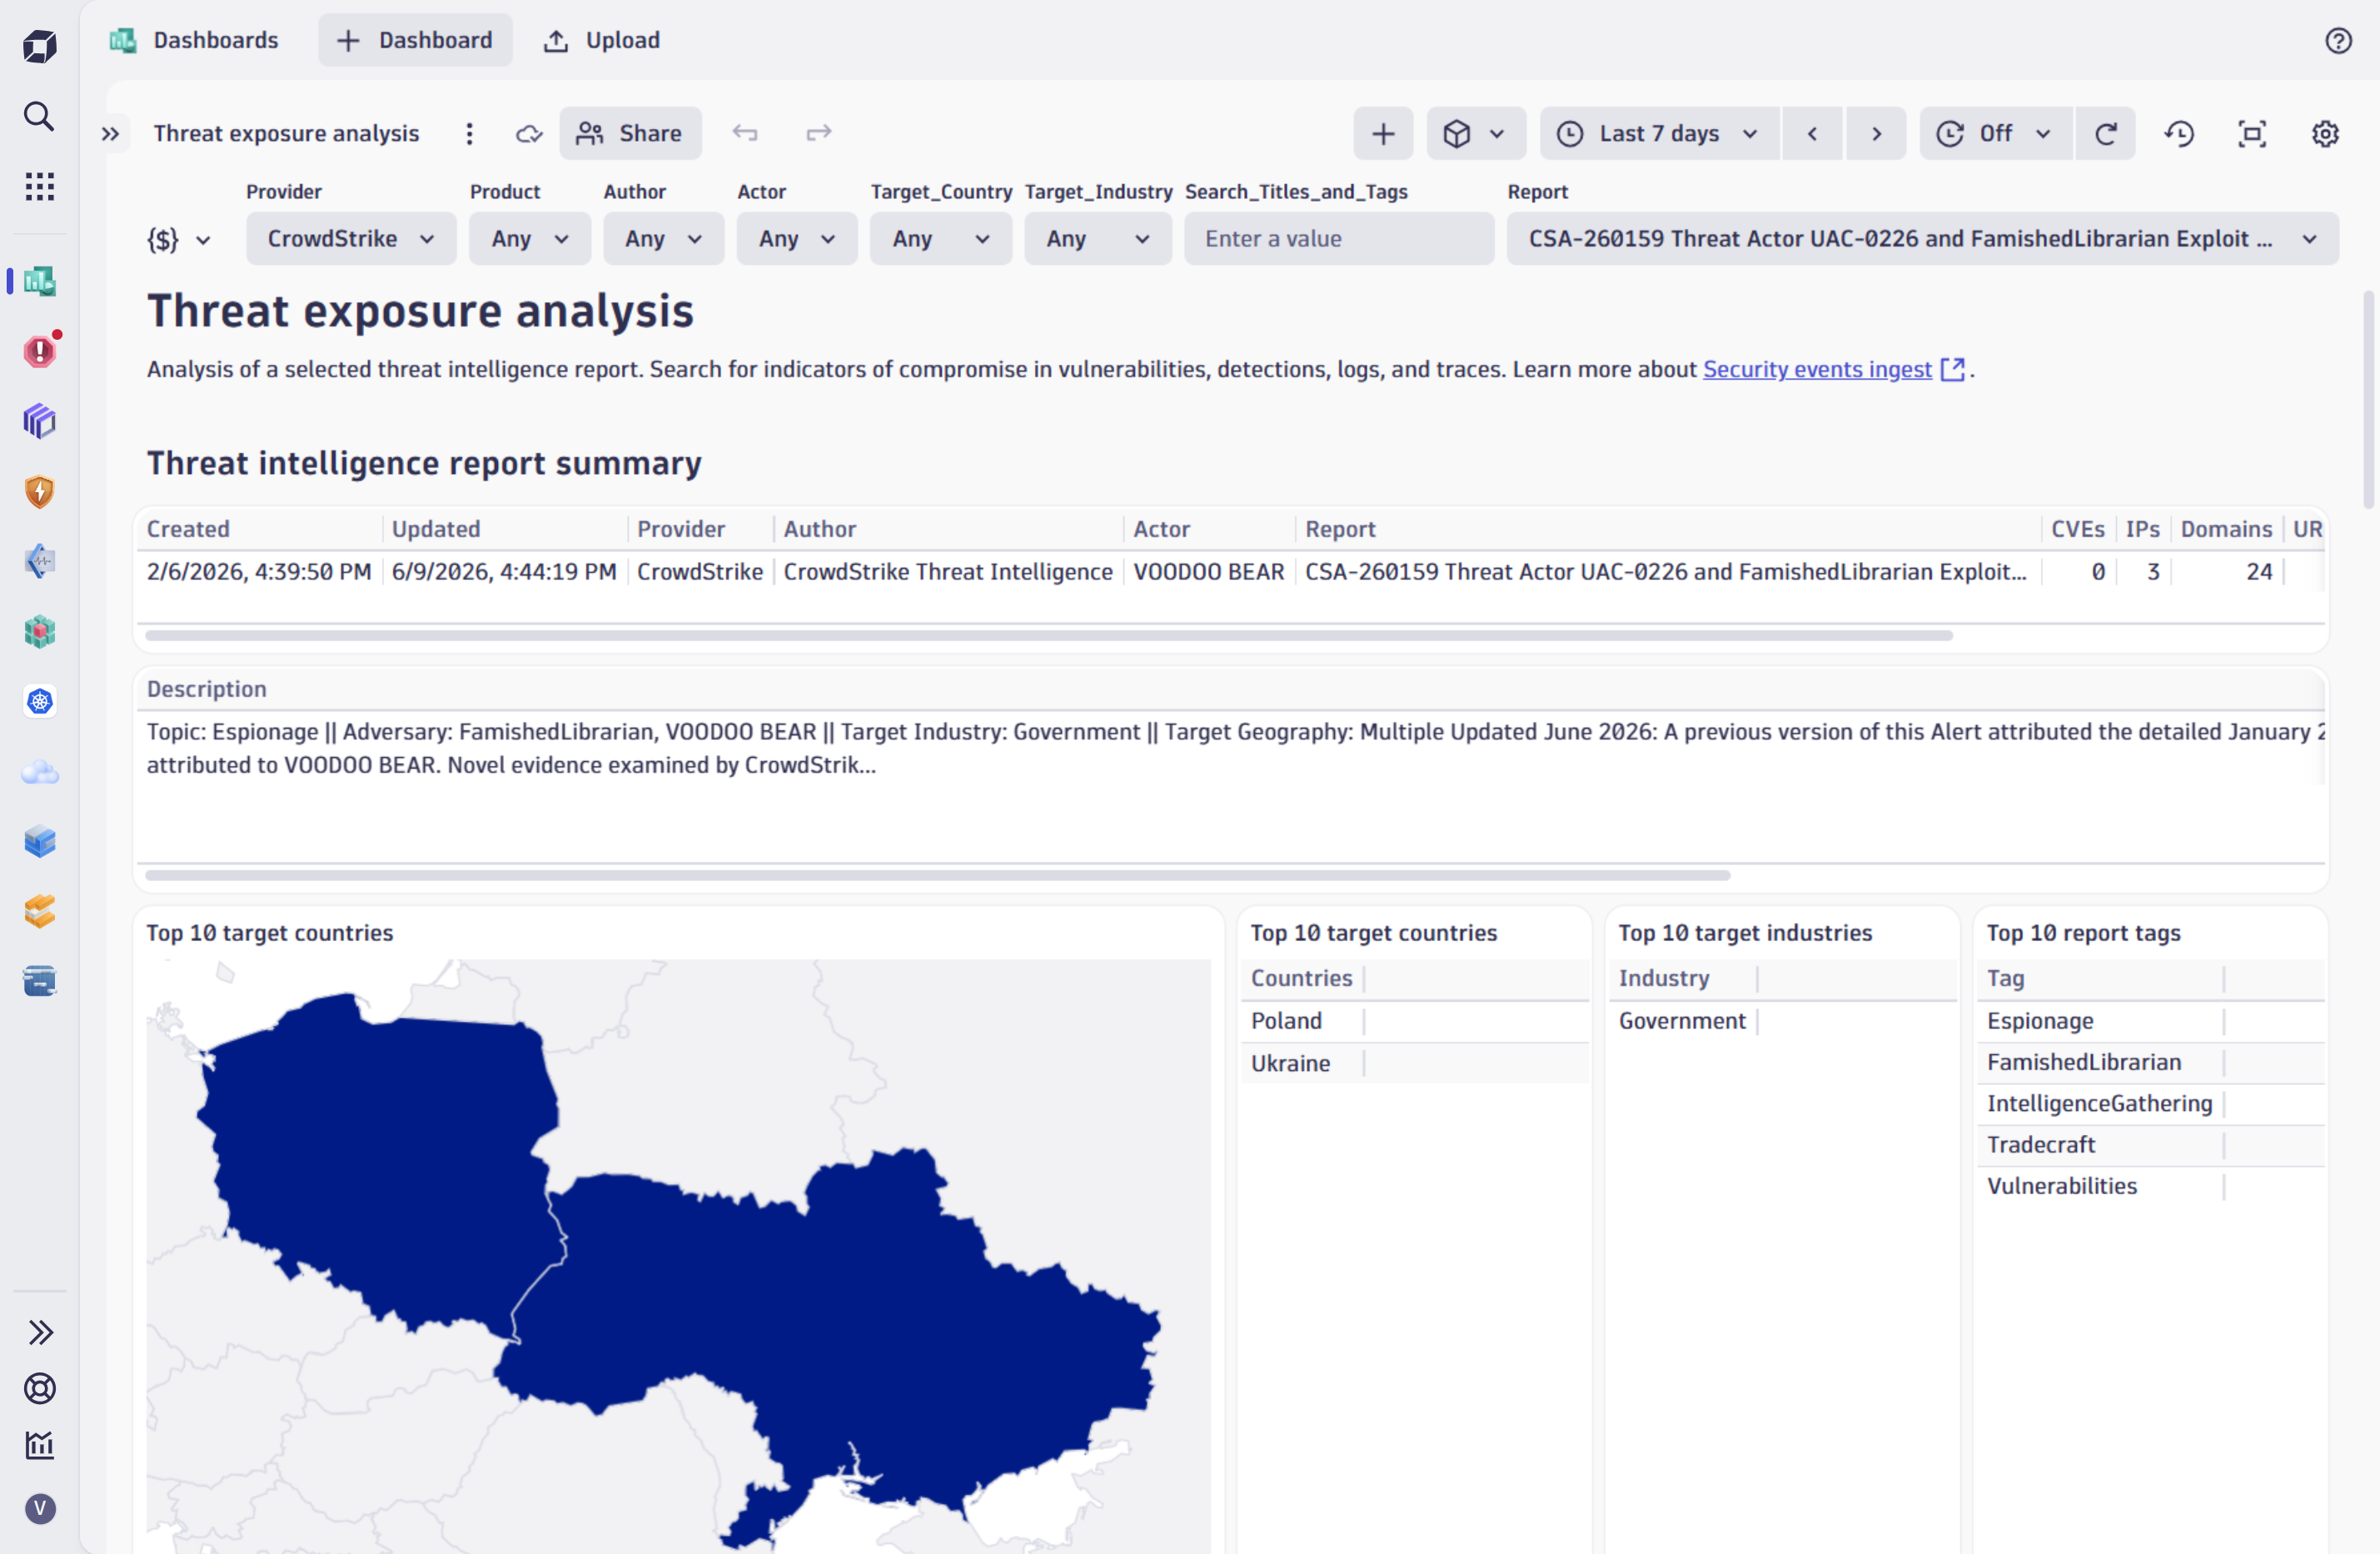This screenshot has height=1554, width=2380.
Task: Open the orange shield security app icon
Action: tap(39, 491)
